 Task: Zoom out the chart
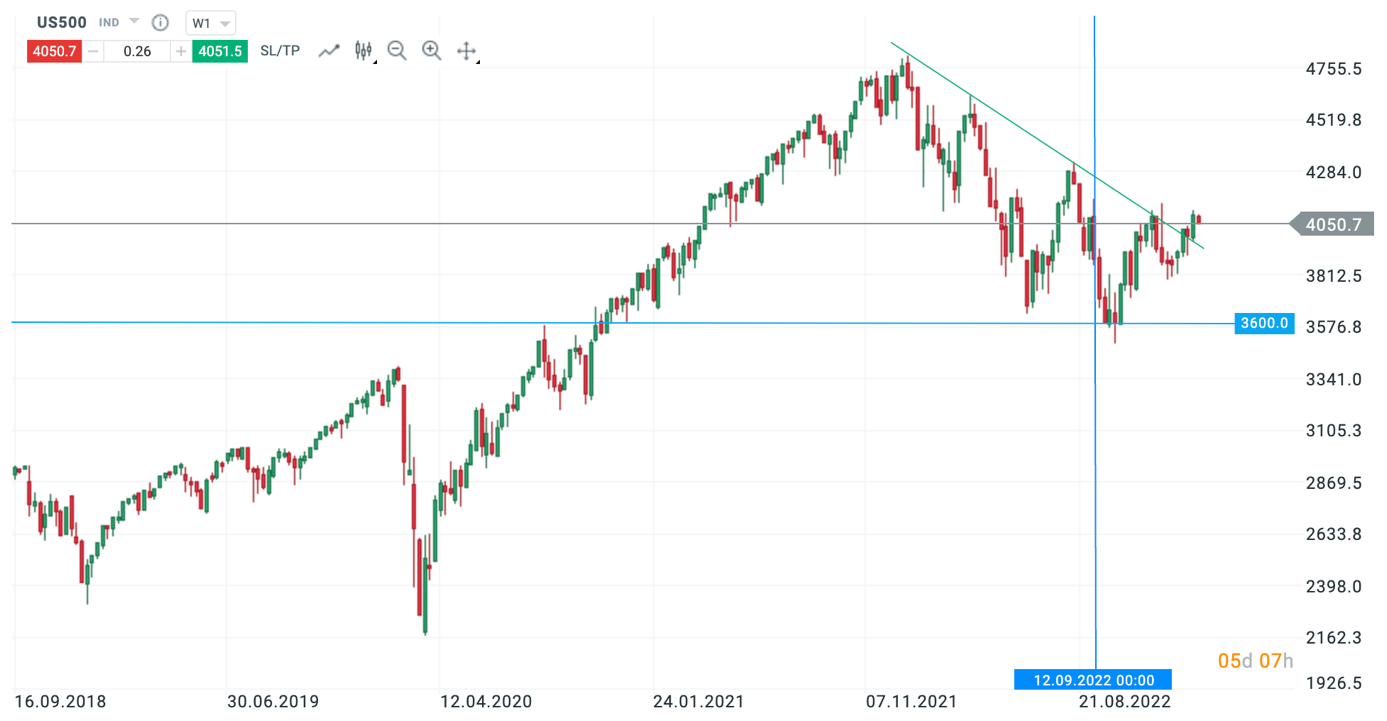click(397, 51)
